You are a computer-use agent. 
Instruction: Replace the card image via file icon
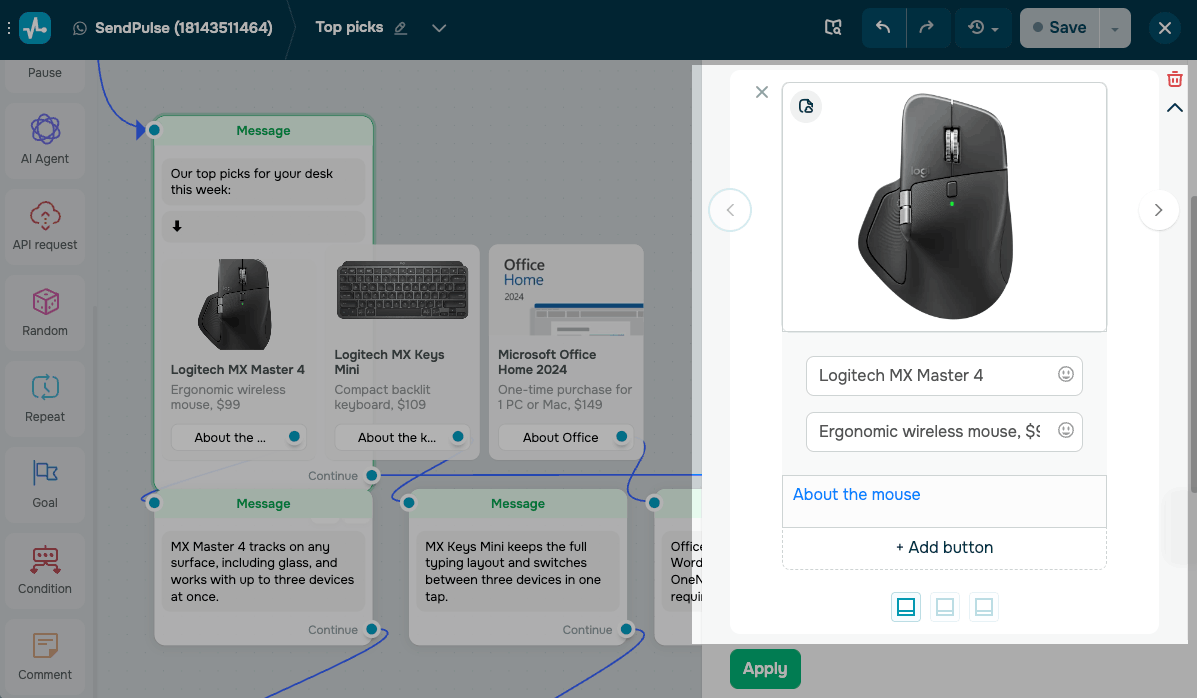(806, 106)
